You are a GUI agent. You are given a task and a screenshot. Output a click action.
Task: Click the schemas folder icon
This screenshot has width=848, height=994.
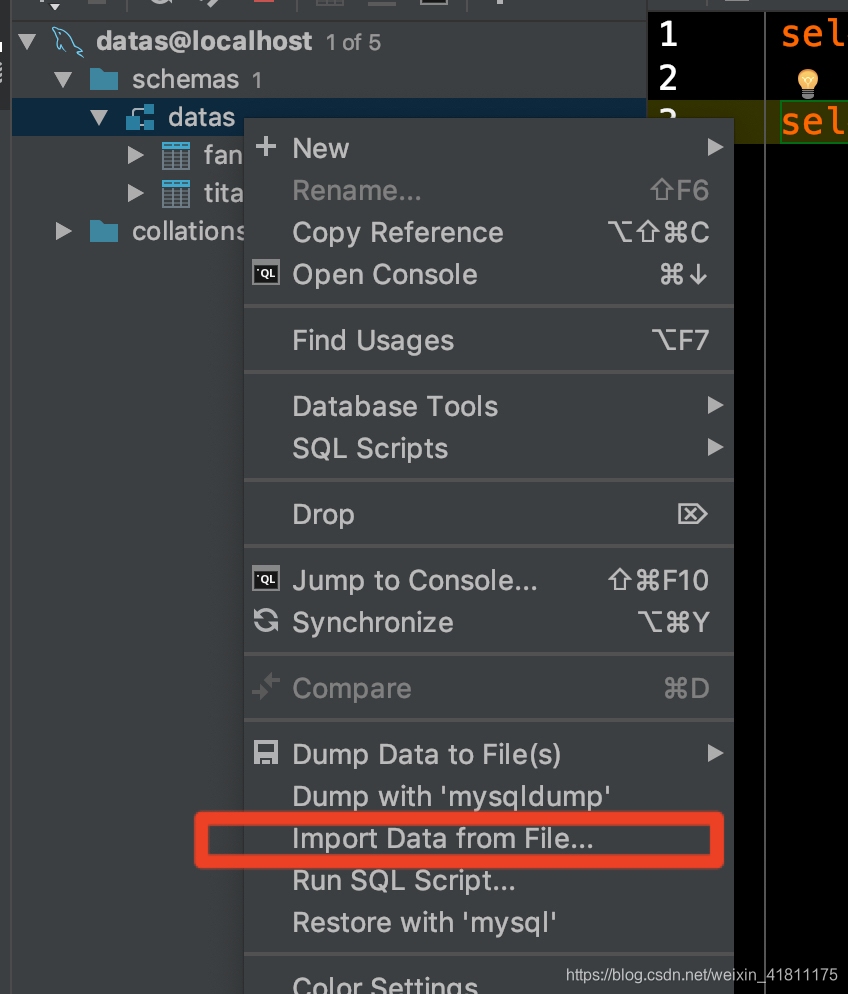(x=103, y=79)
